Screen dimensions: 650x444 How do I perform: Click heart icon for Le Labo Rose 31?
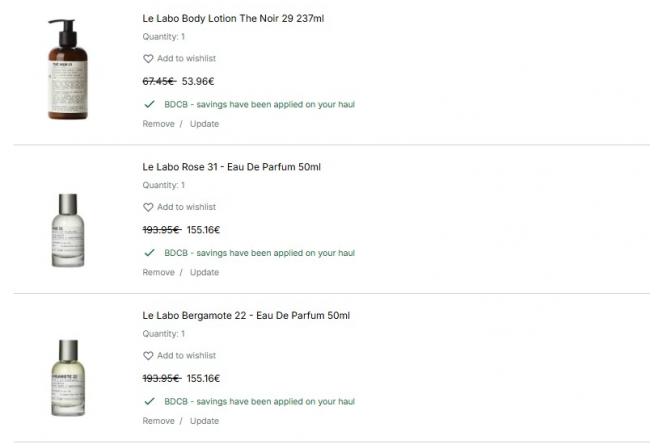pos(149,208)
